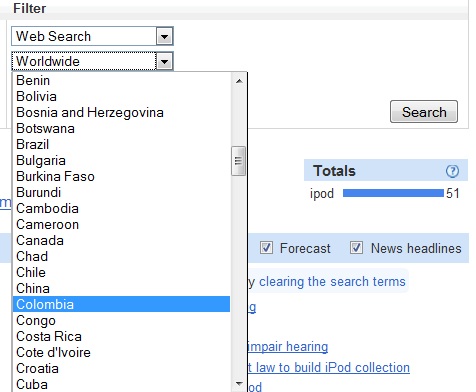The width and height of the screenshot is (476, 392).
Task: Pick Costa Rica from the dropdown list
Action: (121, 336)
